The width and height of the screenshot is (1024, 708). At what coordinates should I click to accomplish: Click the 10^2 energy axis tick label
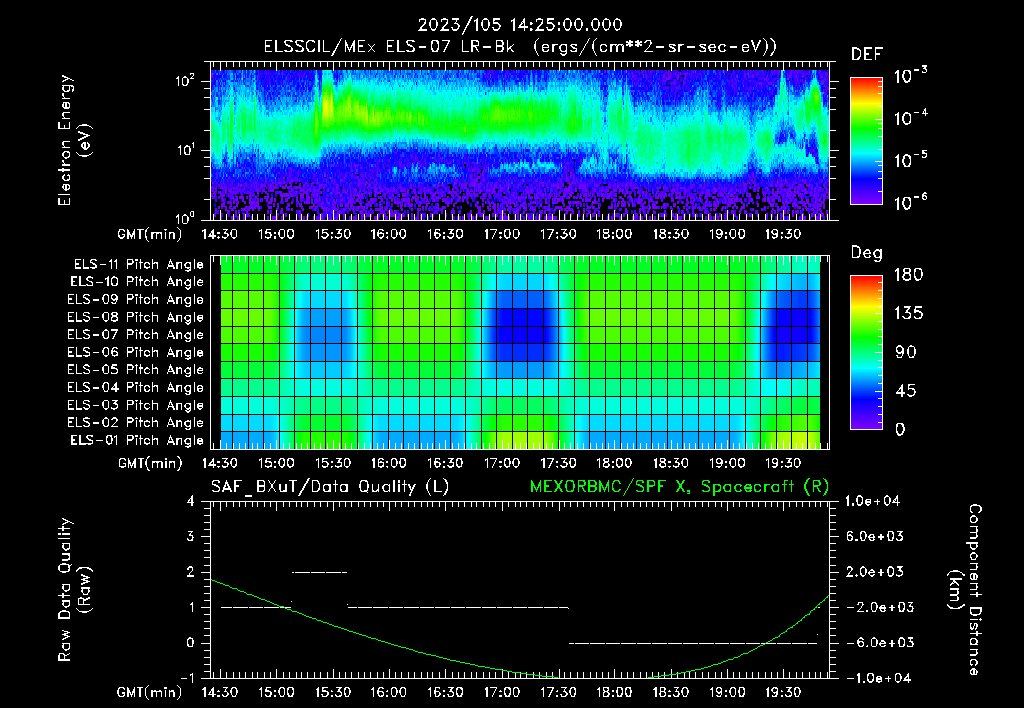185,82
